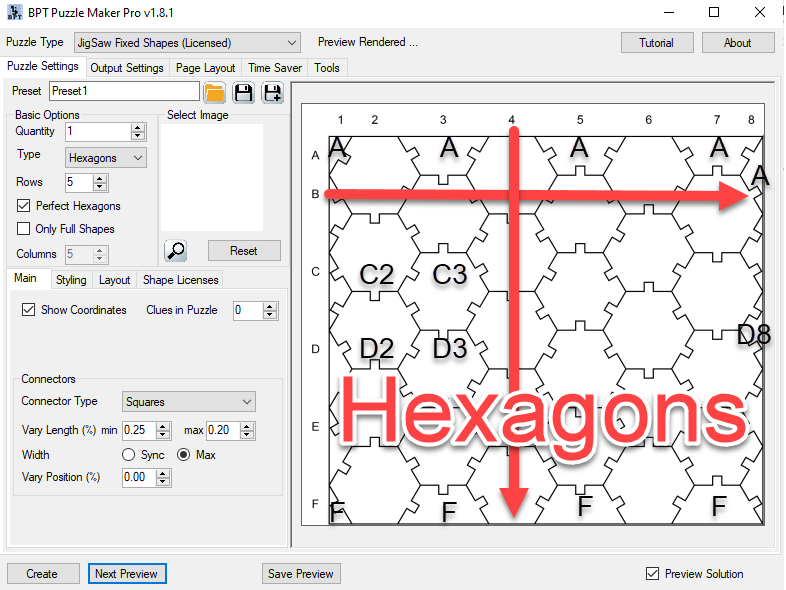Image resolution: width=786 pixels, height=590 pixels.
Task: Save preset with the floppy disk icon
Action: [243, 93]
